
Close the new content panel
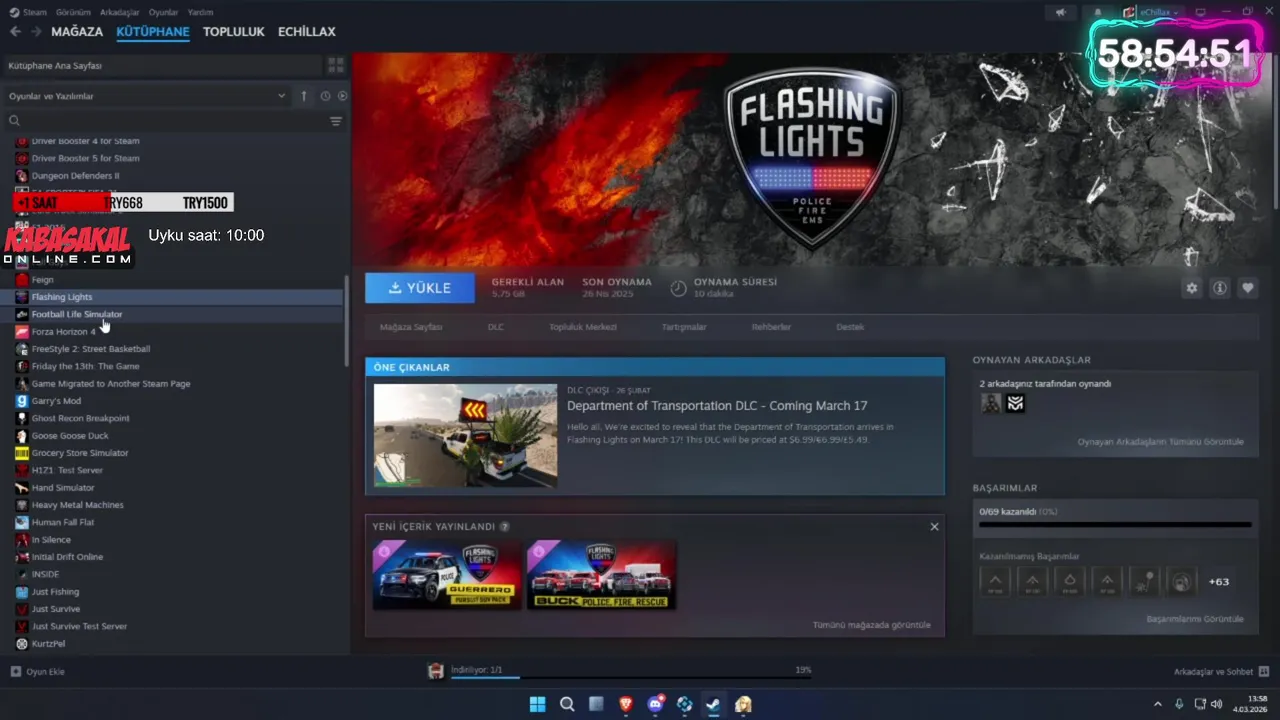[x=934, y=526]
